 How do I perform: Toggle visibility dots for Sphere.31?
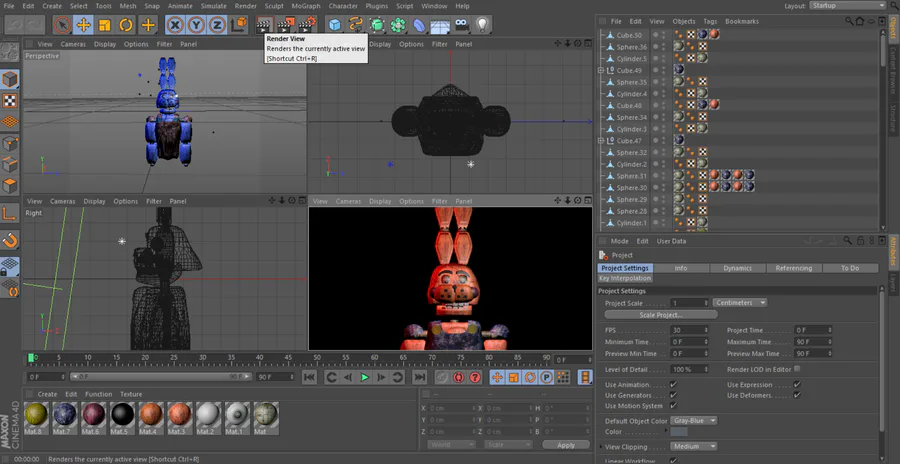pos(664,176)
